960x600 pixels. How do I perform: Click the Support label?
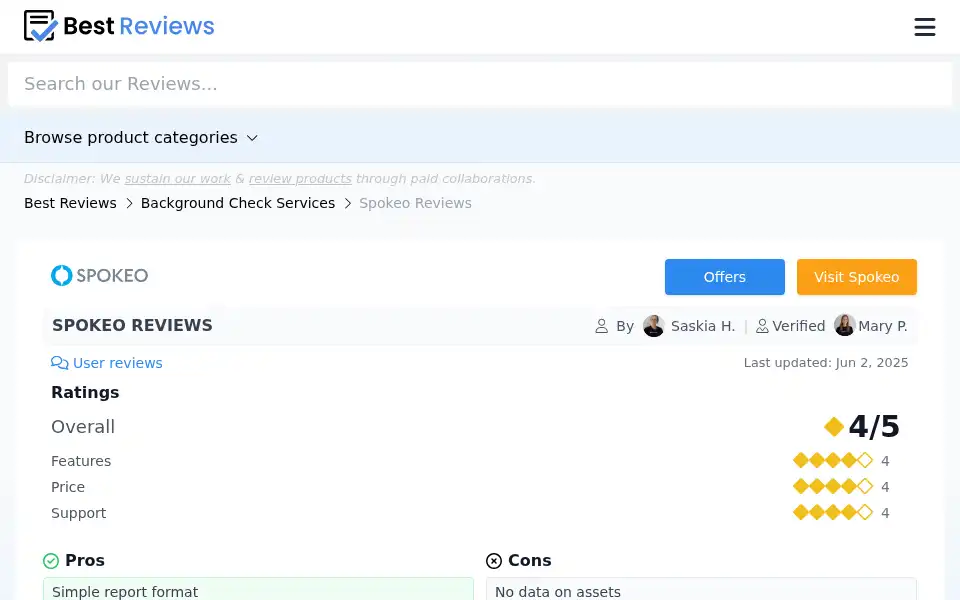[x=78, y=513]
